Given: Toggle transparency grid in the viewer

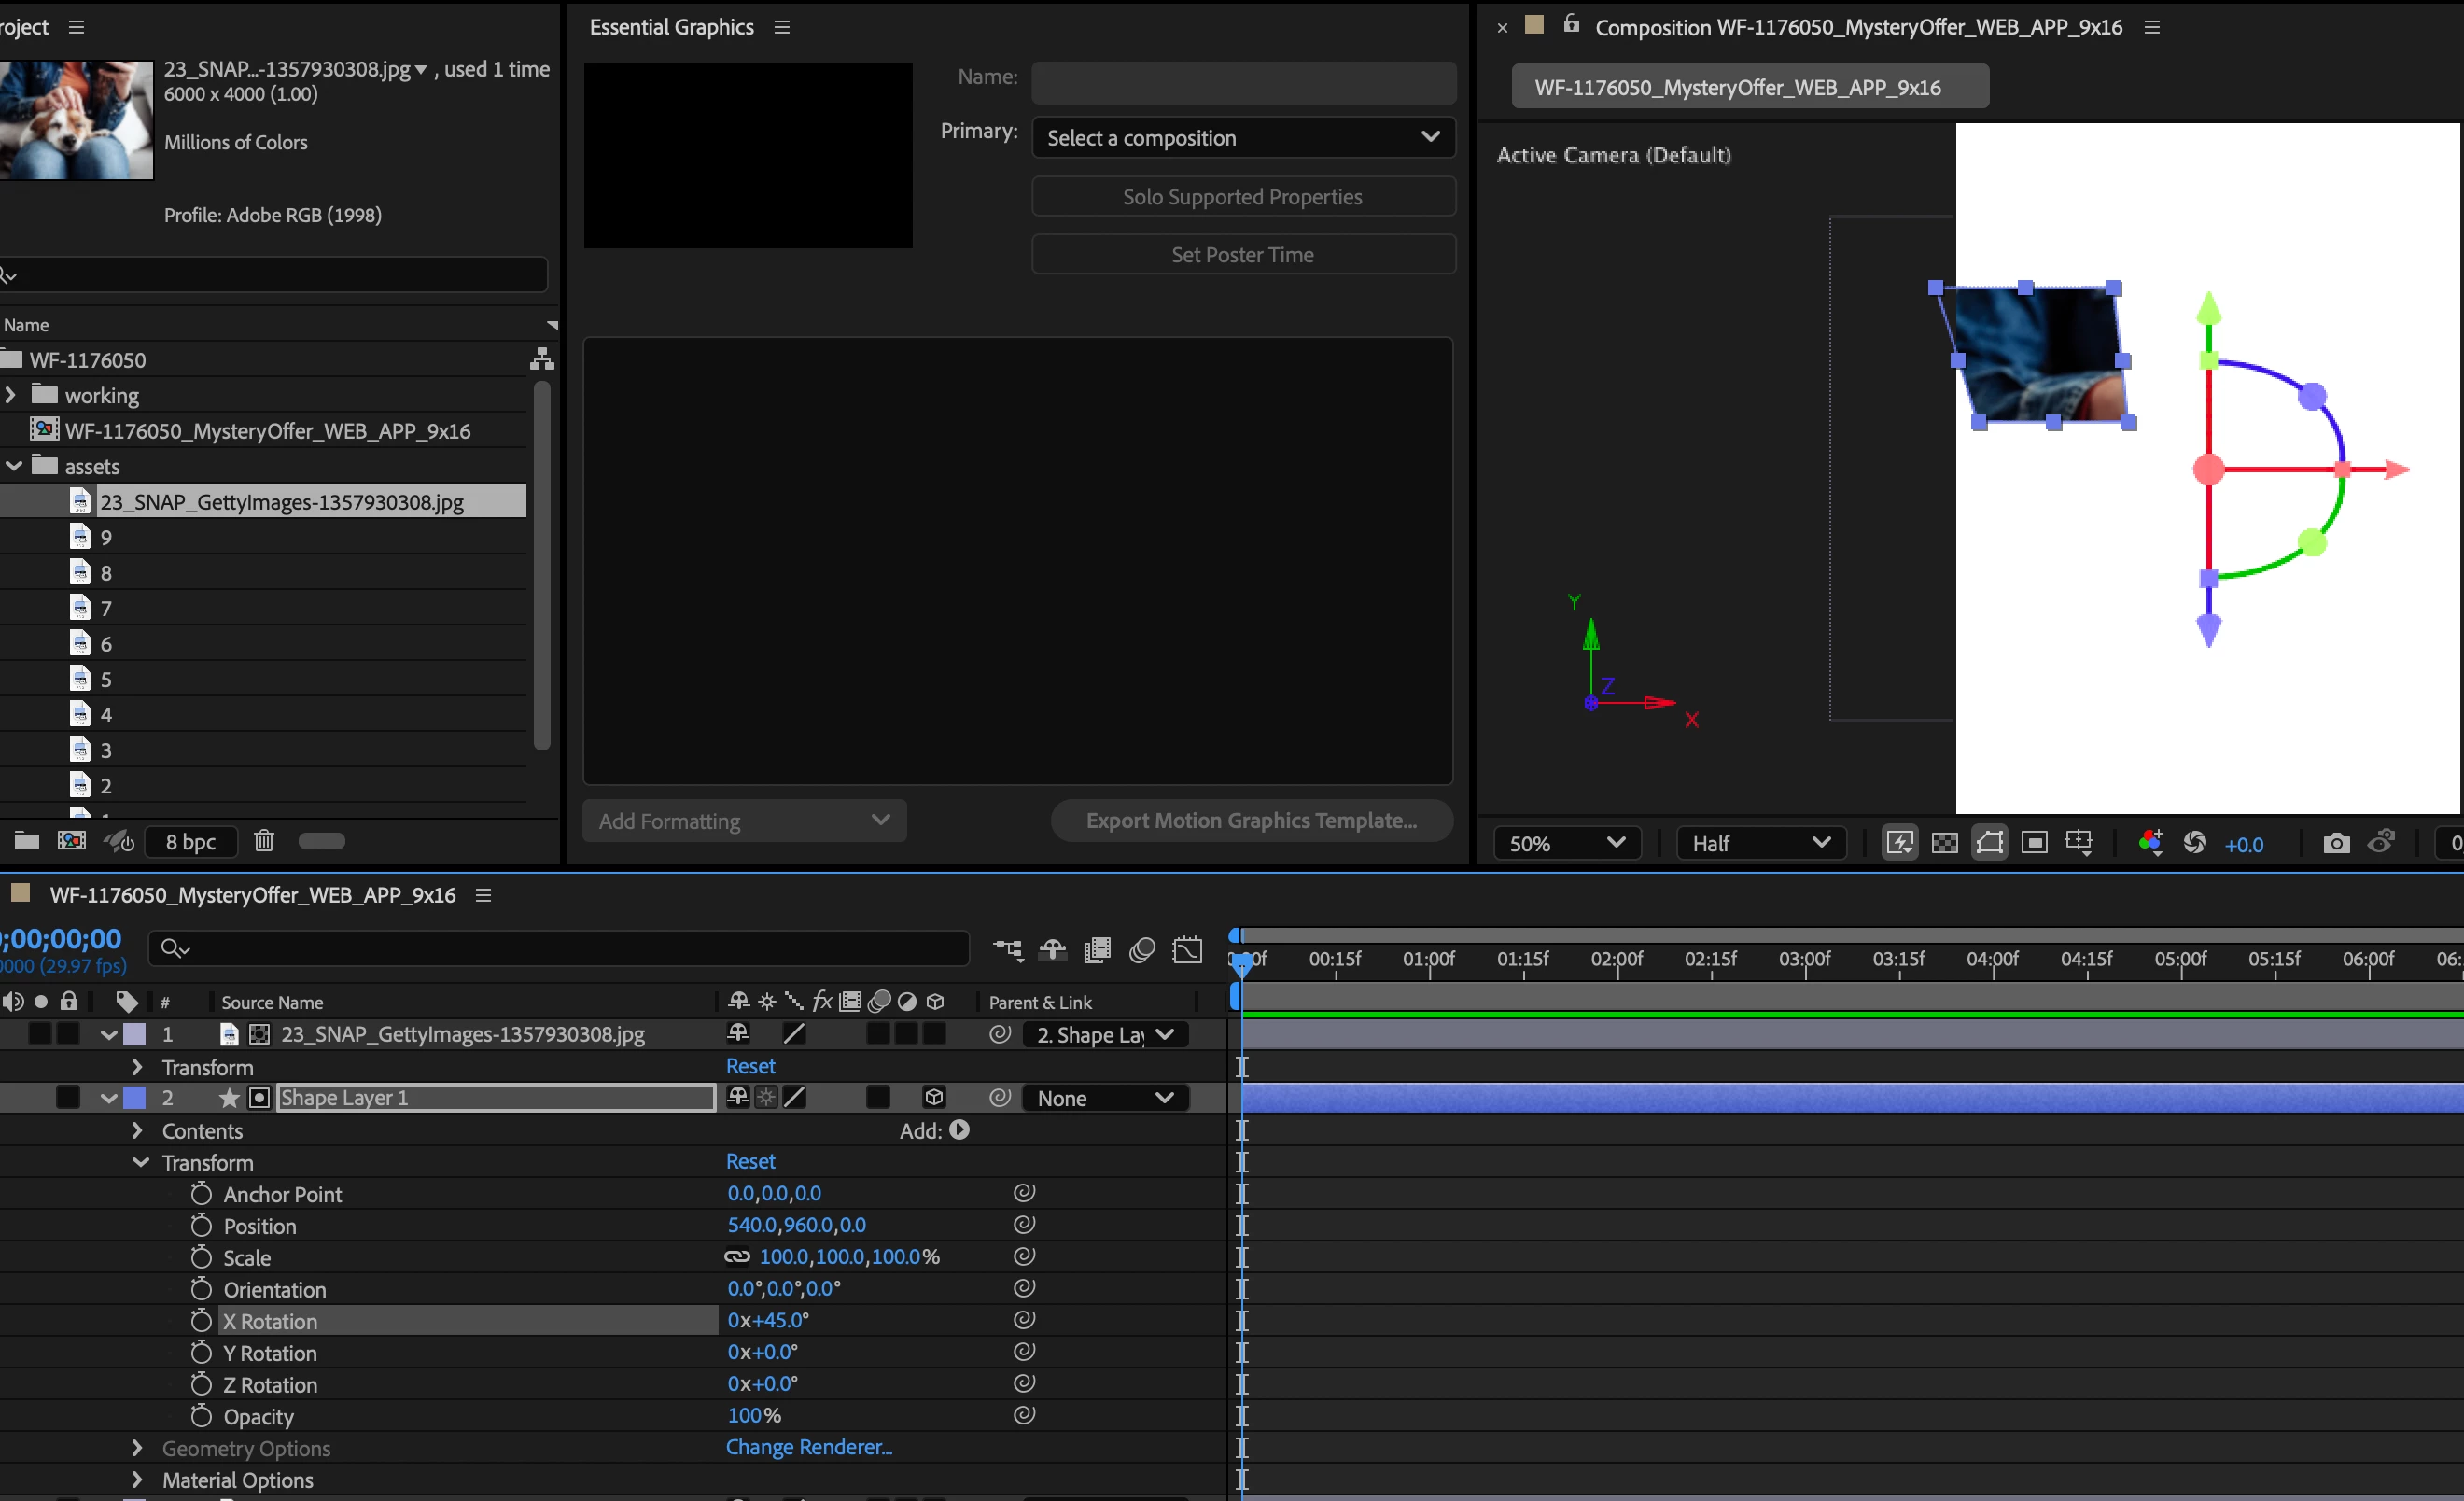Looking at the screenshot, I should 1944,843.
